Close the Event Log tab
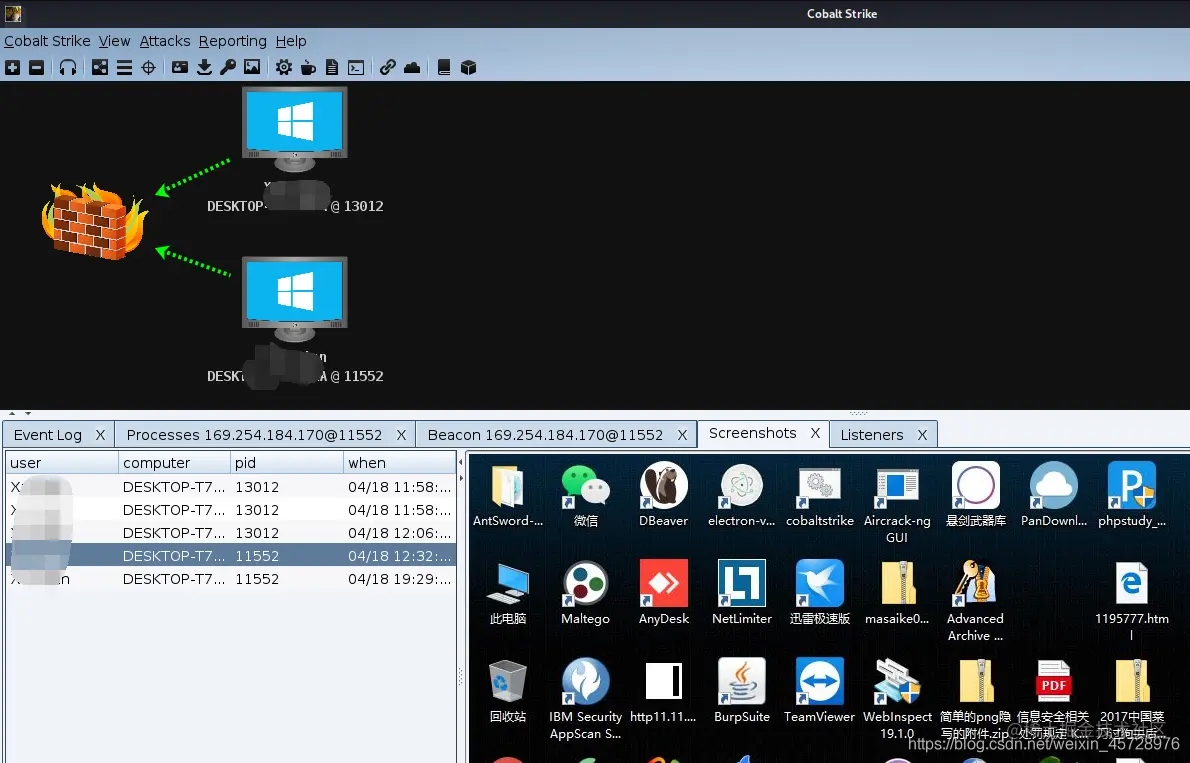Image resolution: width=1190 pixels, height=763 pixels. pyautogui.click(x=100, y=435)
